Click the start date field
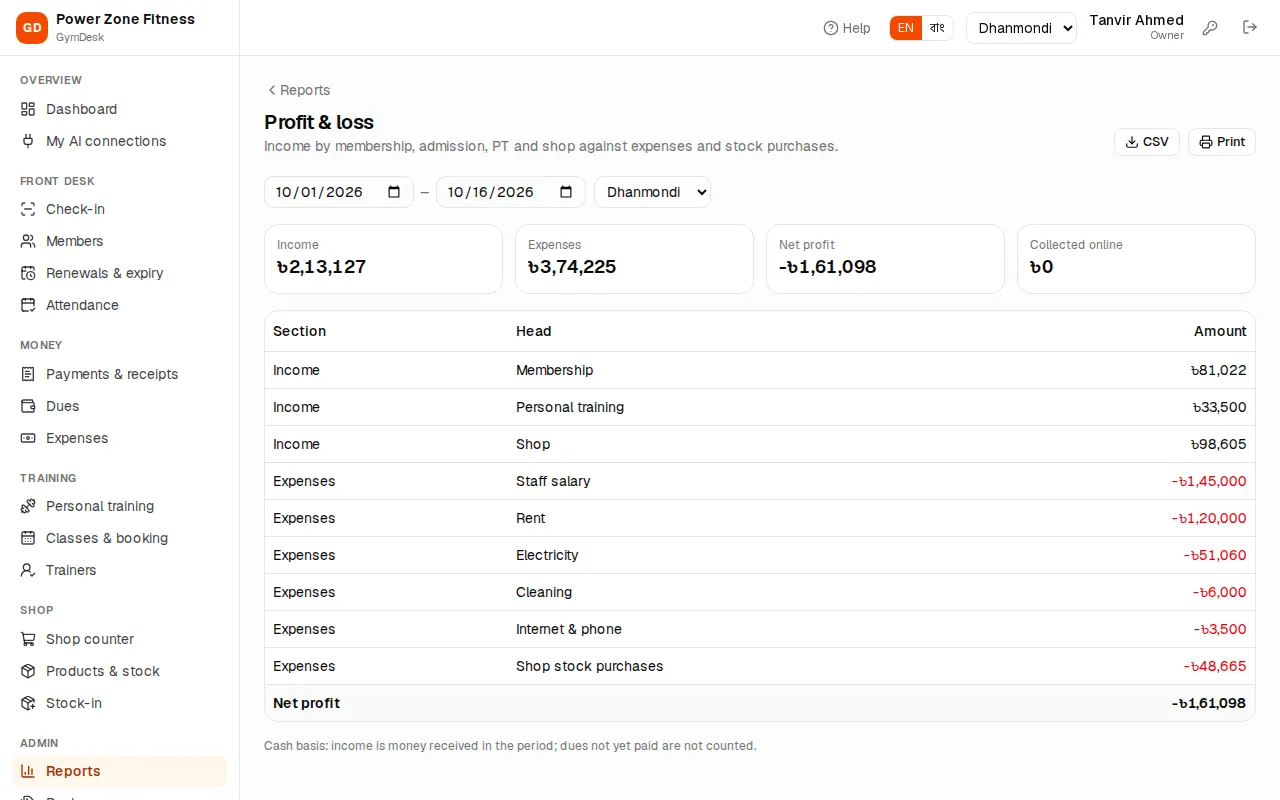The image size is (1280, 800). coord(338,192)
